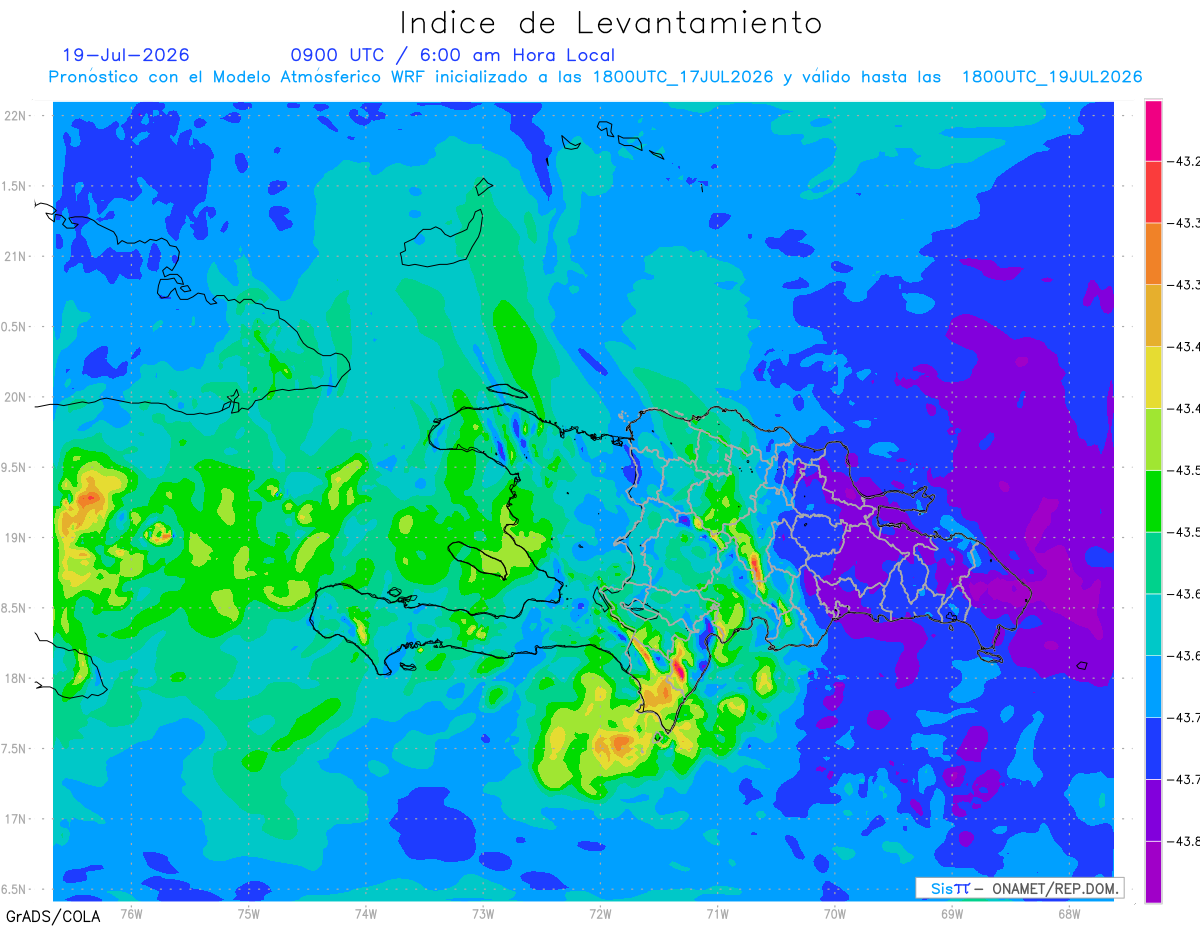Click the "73W" longitude tick label

coord(483,914)
